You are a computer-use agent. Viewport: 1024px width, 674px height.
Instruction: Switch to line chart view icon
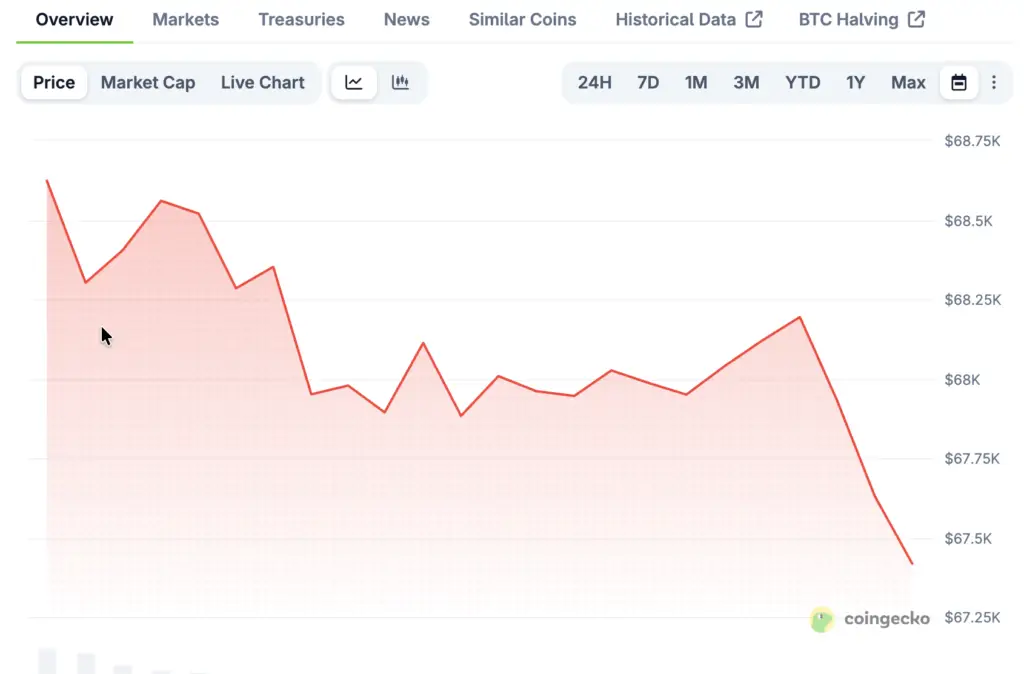(x=354, y=83)
